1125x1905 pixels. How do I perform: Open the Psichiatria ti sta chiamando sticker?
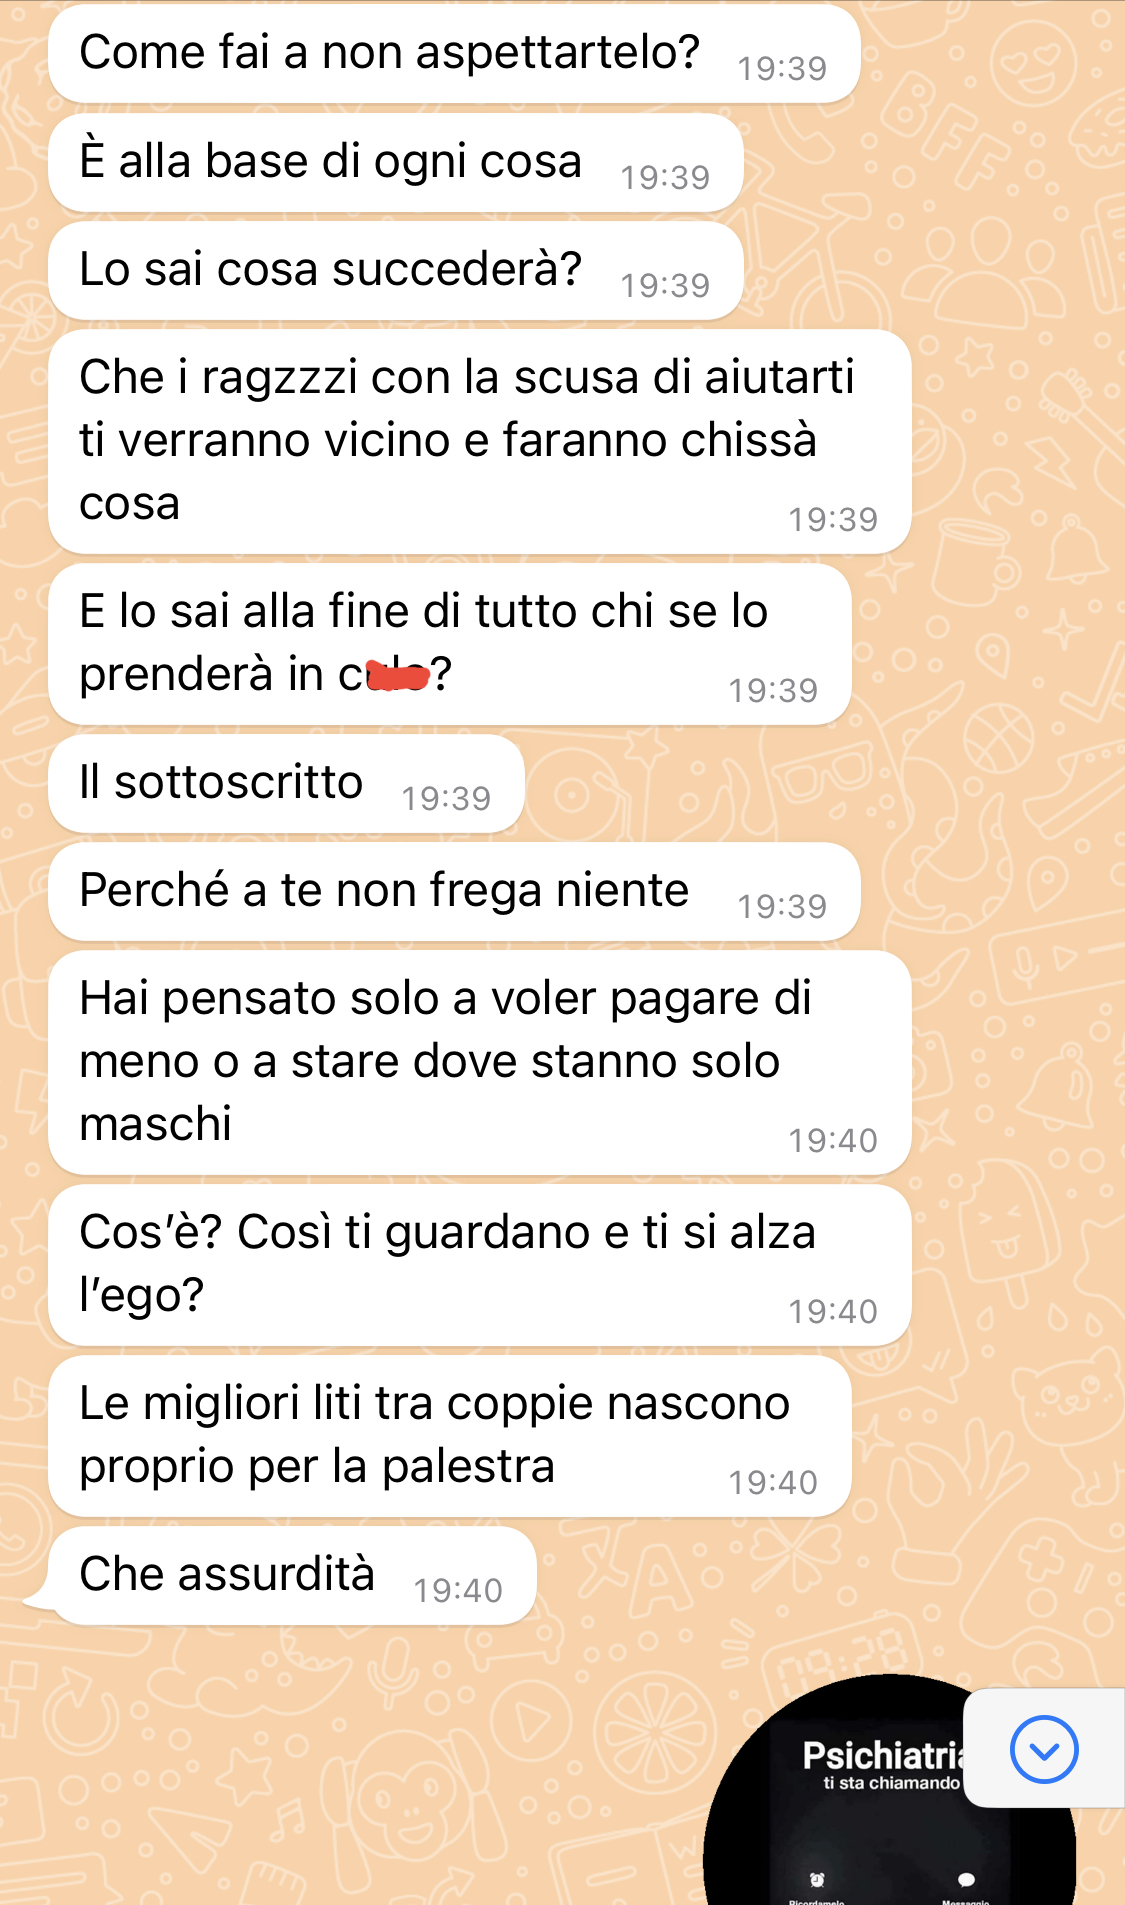[889, 1790]
